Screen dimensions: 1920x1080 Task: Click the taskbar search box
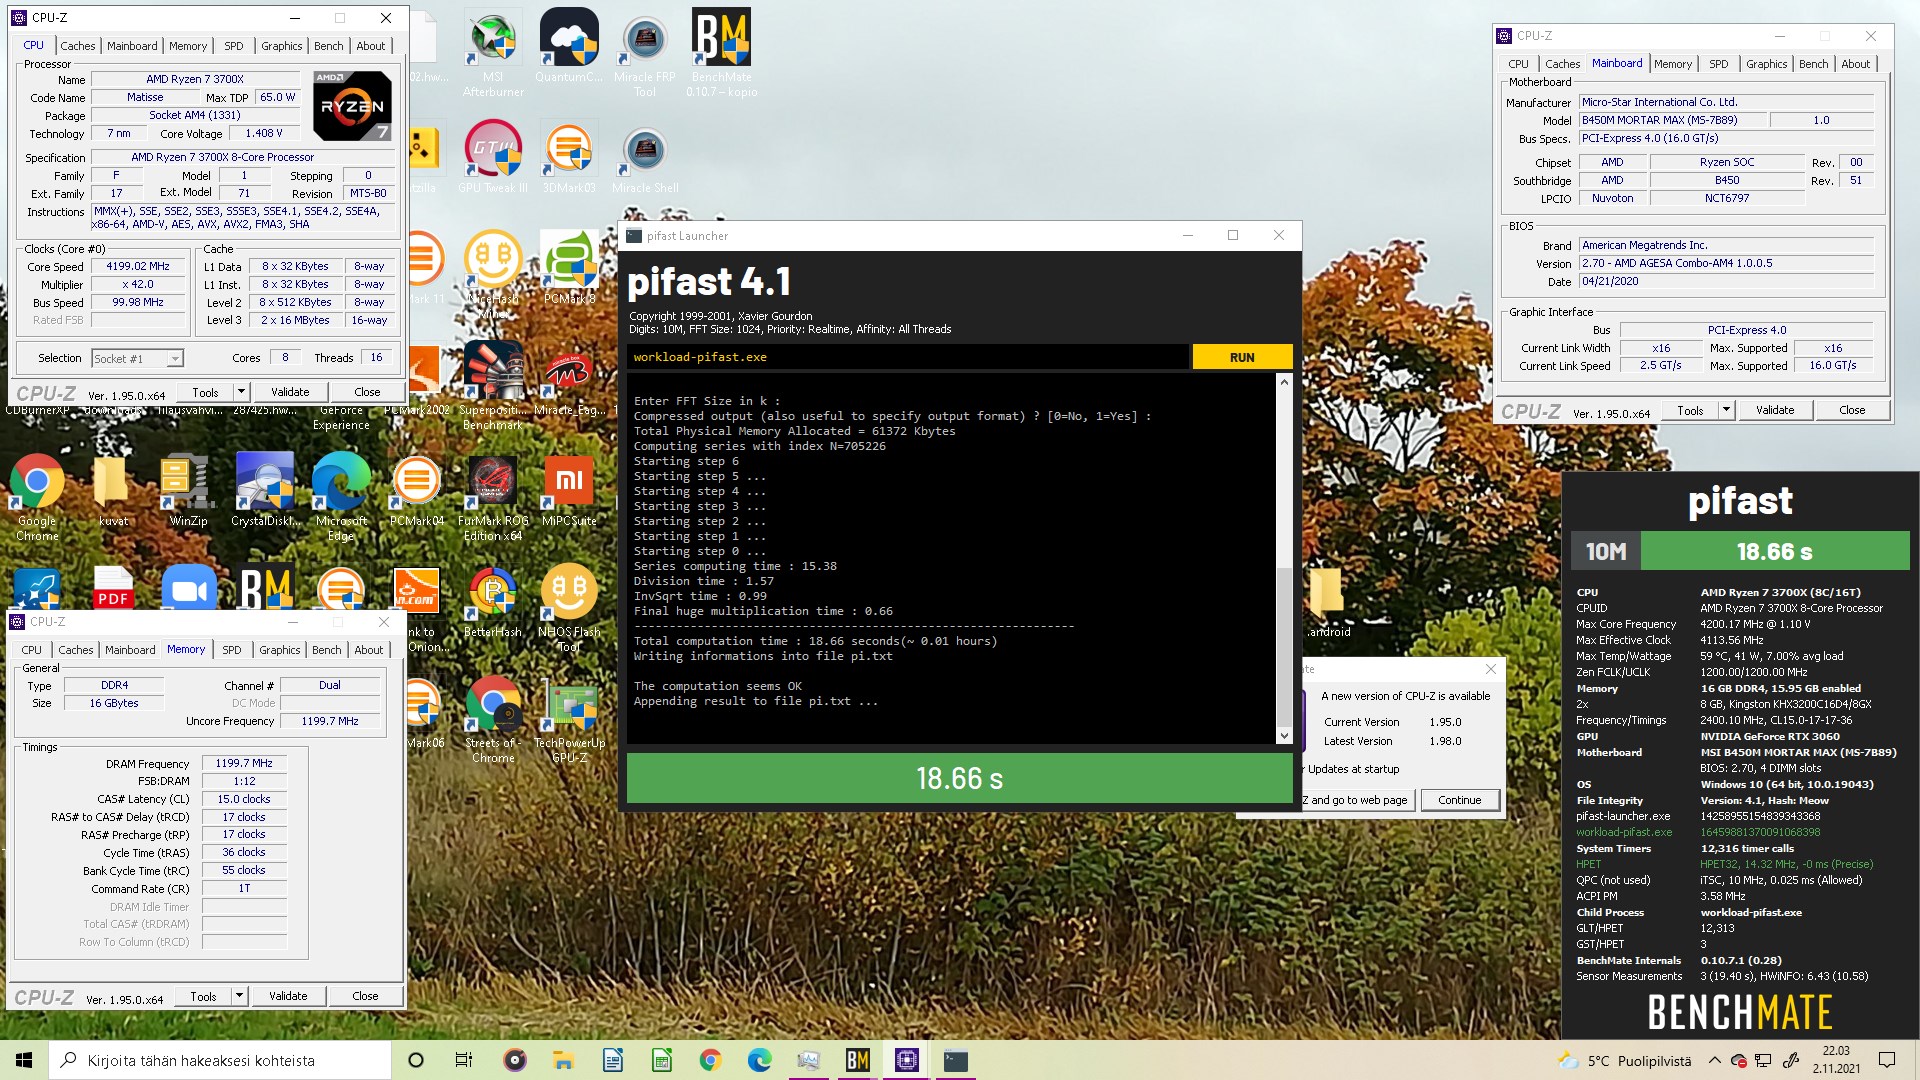[220, 1060]
